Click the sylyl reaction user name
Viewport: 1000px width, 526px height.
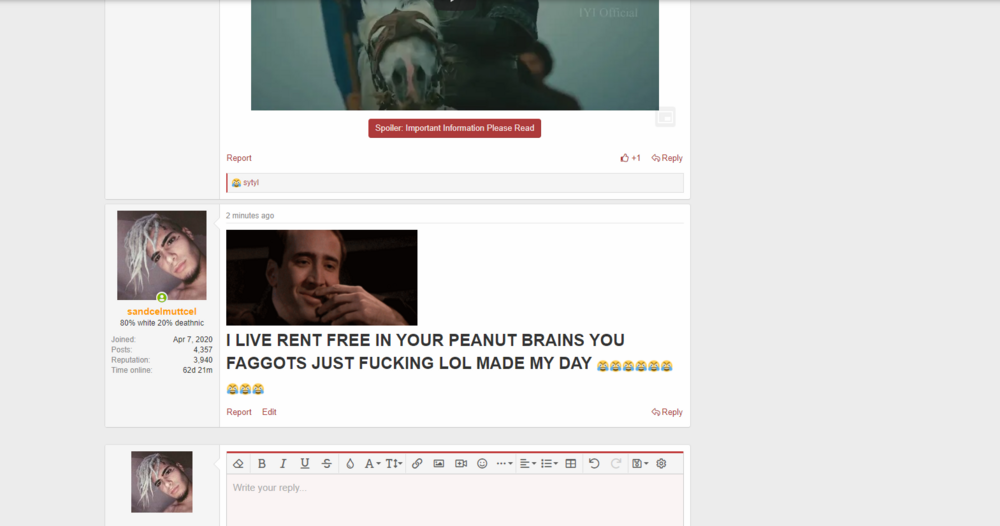[251, 182]
